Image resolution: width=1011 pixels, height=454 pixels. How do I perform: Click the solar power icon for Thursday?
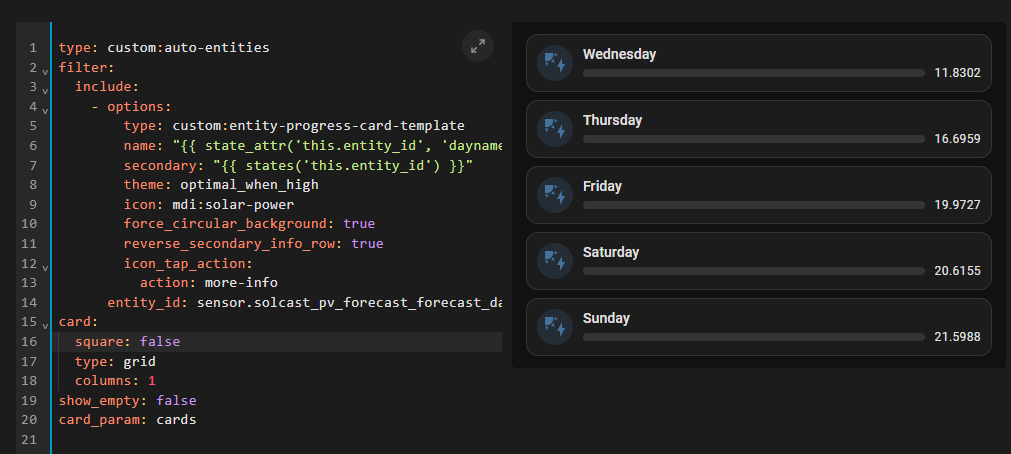point(553,129)
